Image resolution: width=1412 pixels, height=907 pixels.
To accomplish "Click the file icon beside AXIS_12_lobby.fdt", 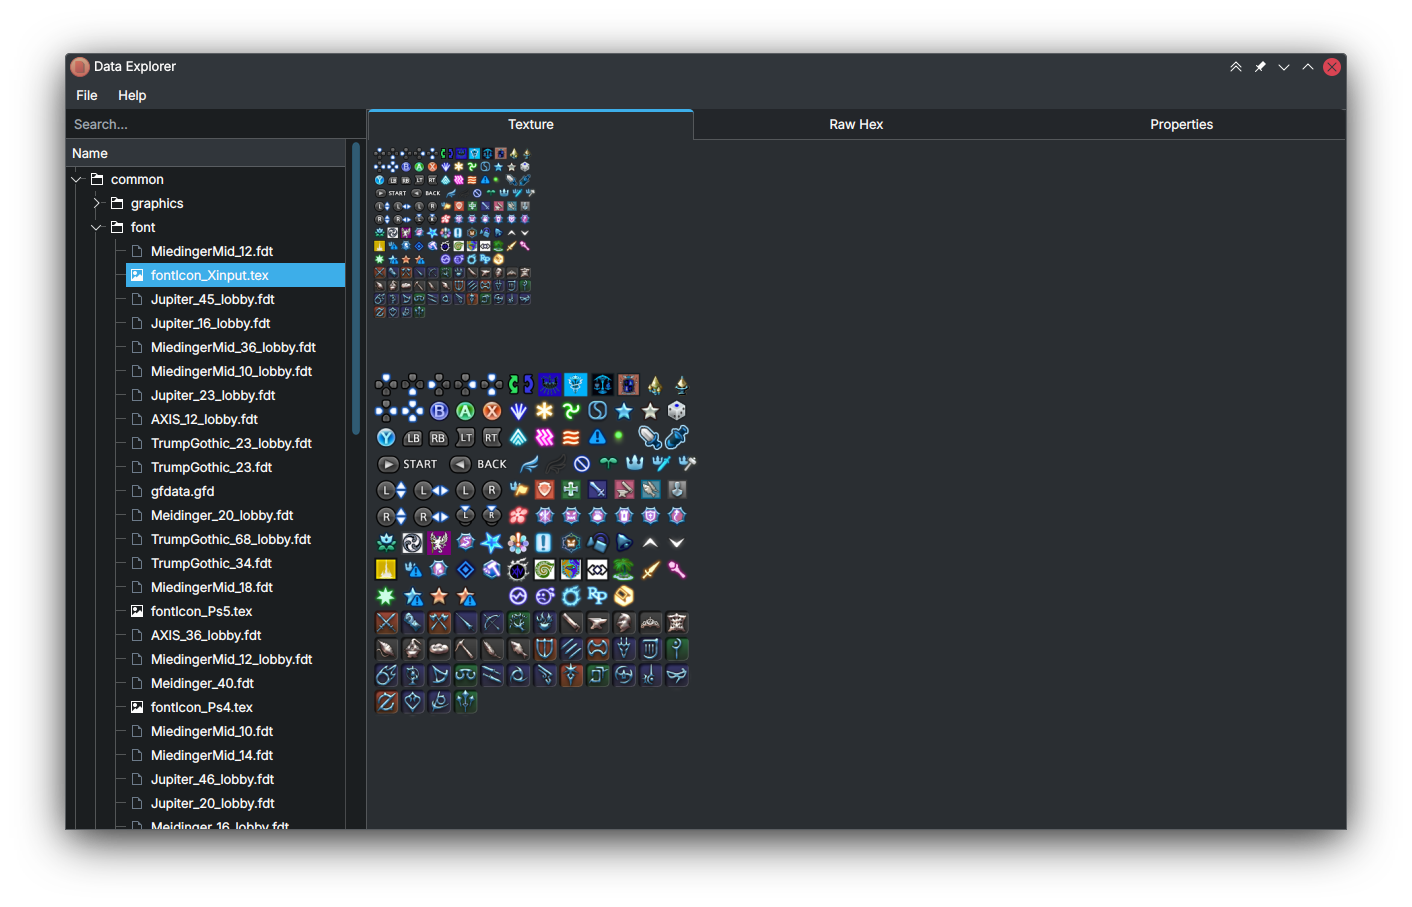I will (137, 419).
